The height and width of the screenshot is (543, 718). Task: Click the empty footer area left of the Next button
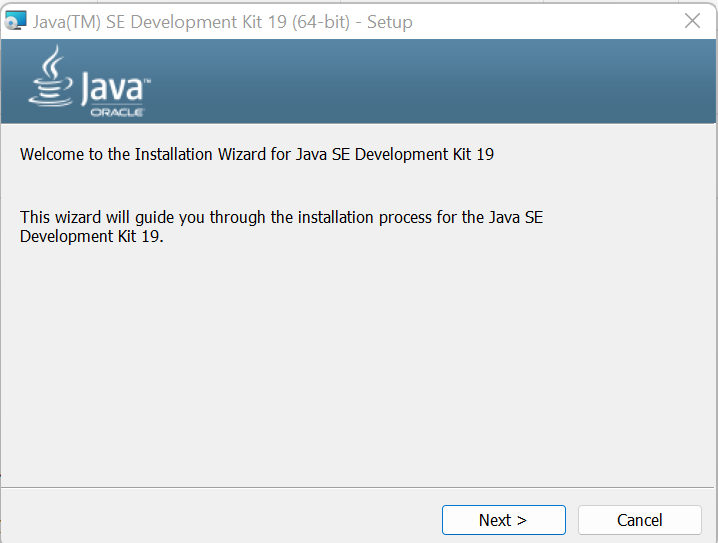point(220,520)
